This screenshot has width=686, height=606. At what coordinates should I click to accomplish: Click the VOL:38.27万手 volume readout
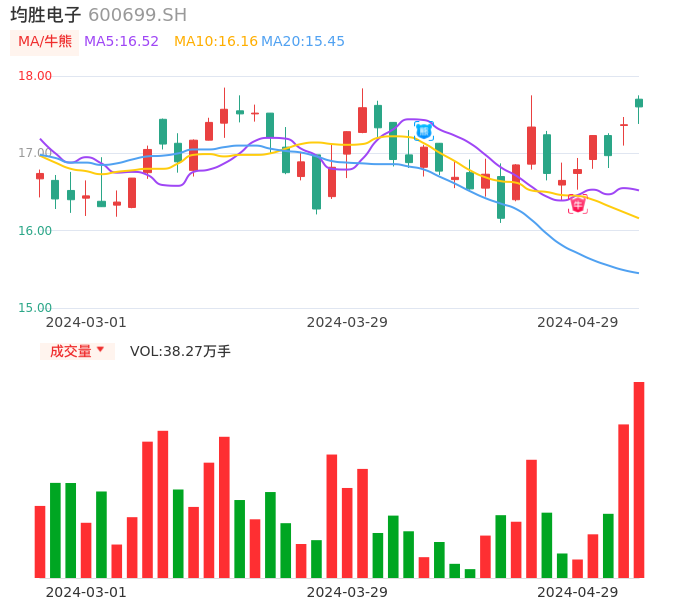[180, 351]
